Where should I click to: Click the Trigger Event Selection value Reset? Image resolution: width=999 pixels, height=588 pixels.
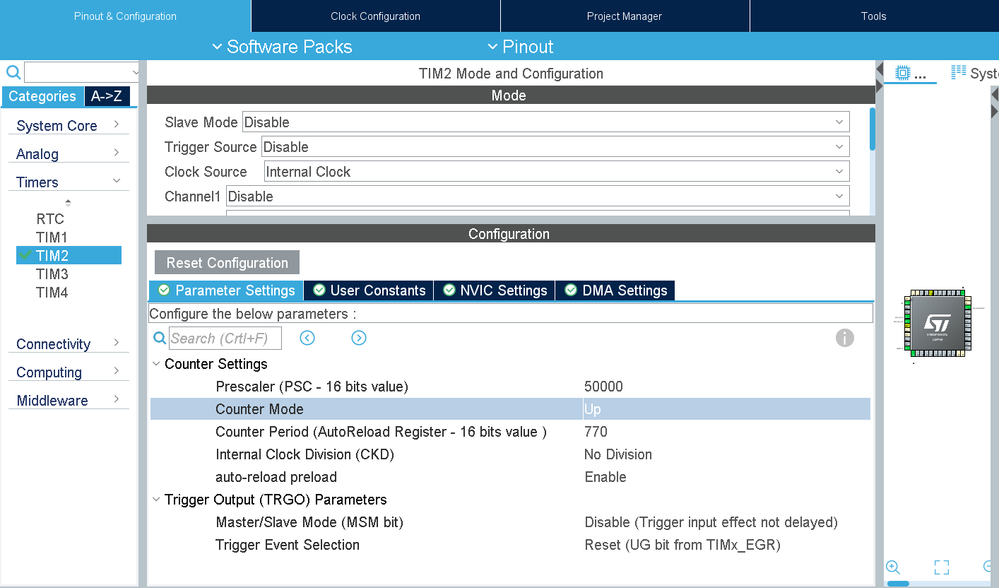(x=682, y=545)
